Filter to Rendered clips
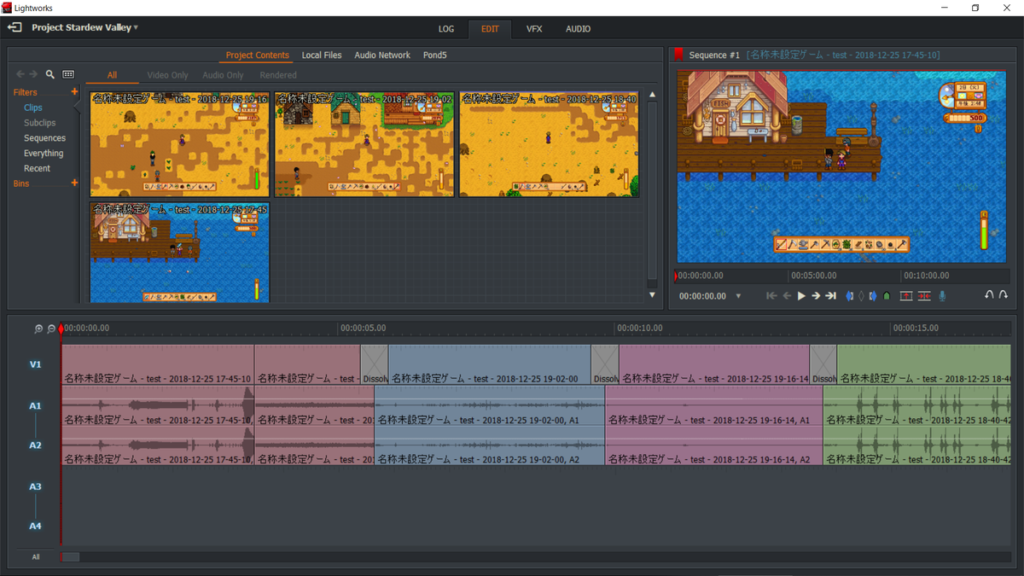 pos(278,75)
